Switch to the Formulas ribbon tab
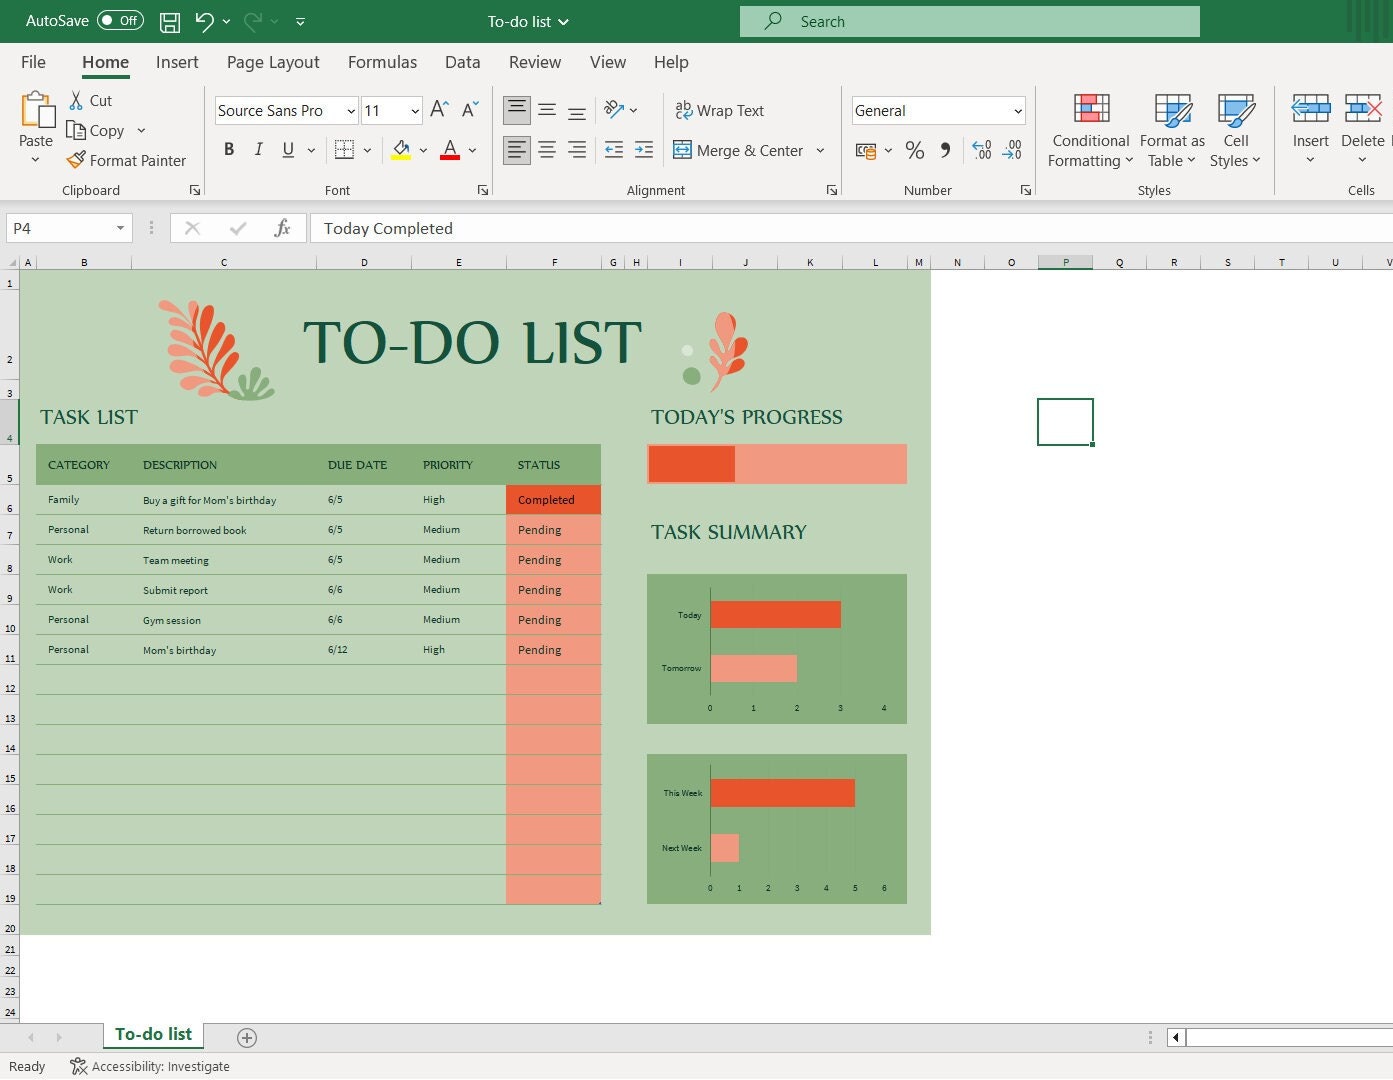Image resolution: width=1393 pixels, height=1080 pixels. tap(382, 62)
